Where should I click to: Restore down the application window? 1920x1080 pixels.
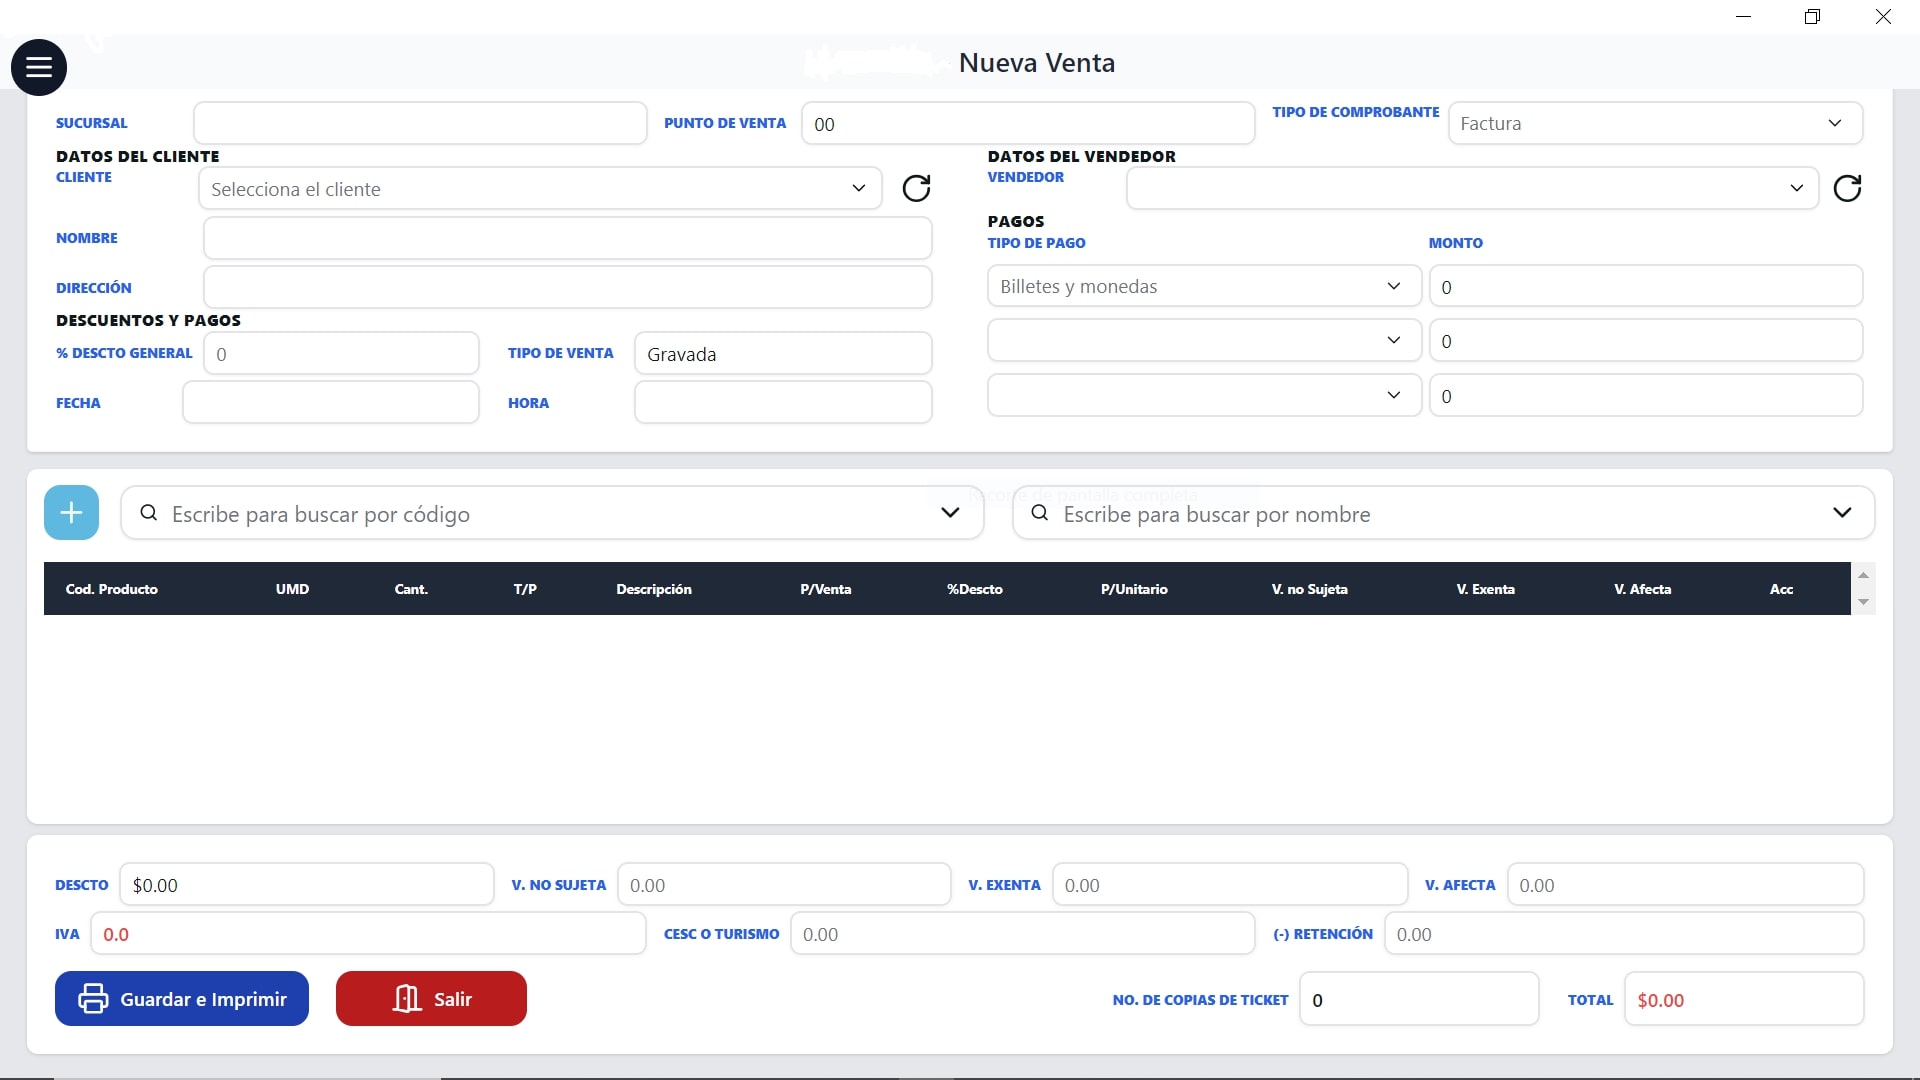coord(1812,17)
